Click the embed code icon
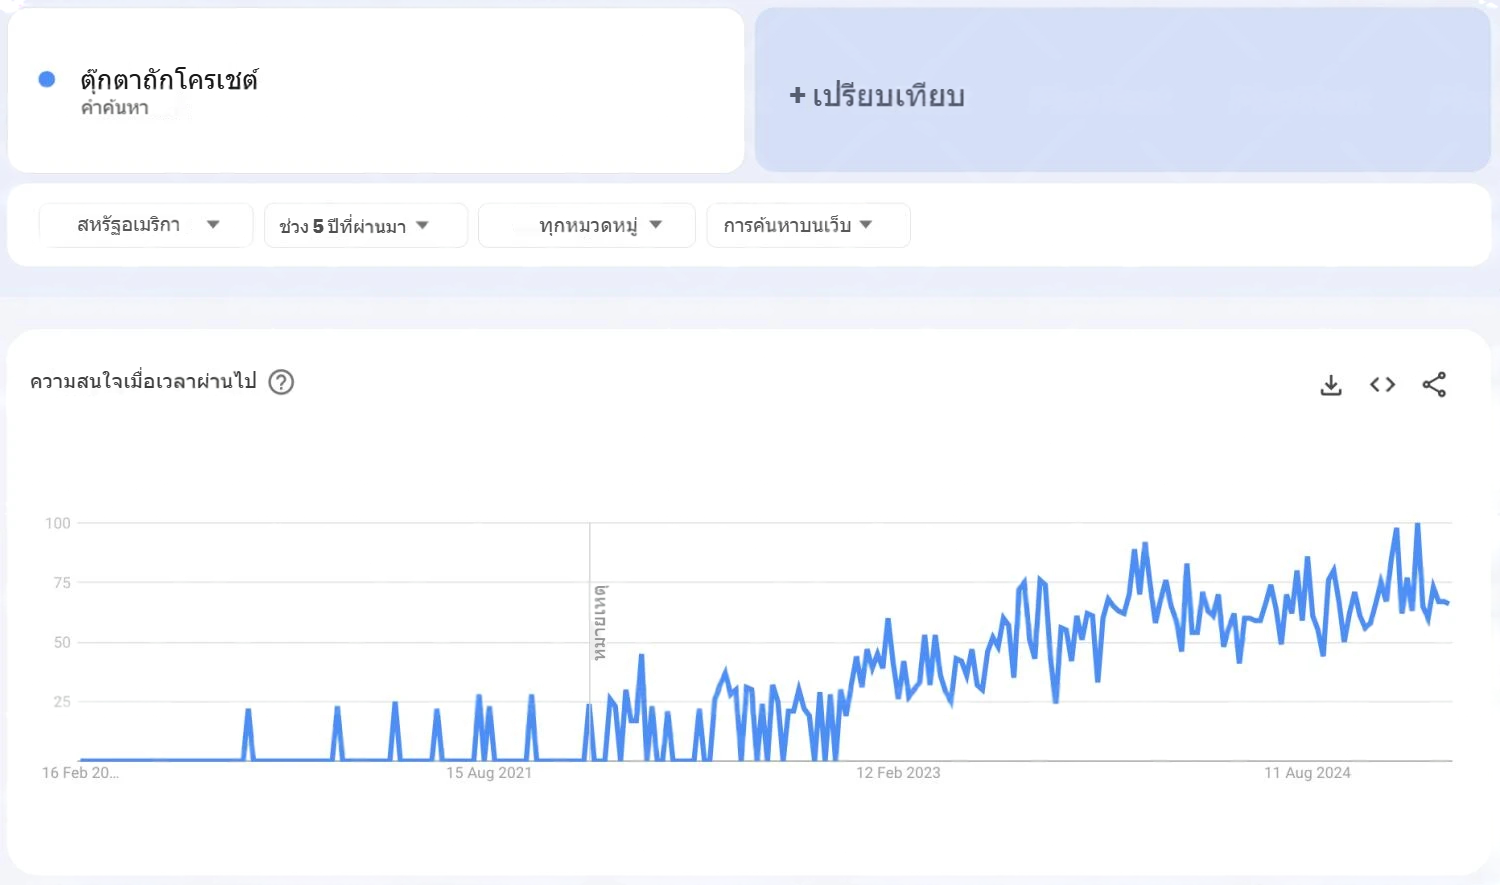Screen dimensions: 1500x885 (1382, 385)
